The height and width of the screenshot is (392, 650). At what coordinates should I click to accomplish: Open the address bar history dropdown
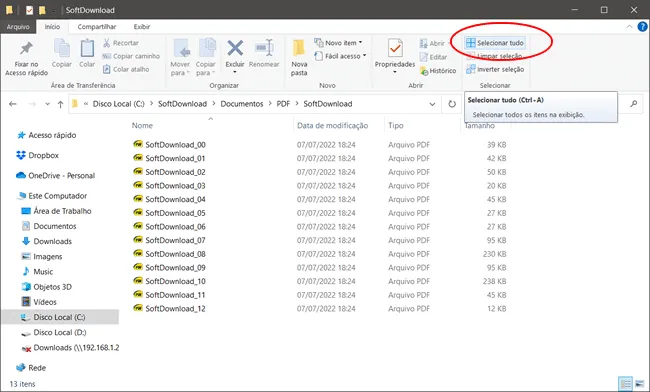tap(432, 104)
